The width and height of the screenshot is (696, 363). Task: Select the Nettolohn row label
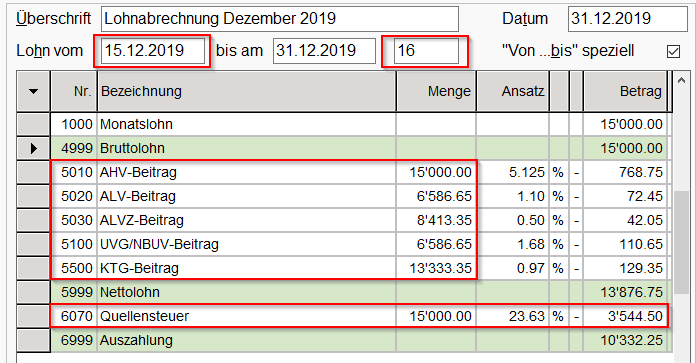(x=130, y=292)
